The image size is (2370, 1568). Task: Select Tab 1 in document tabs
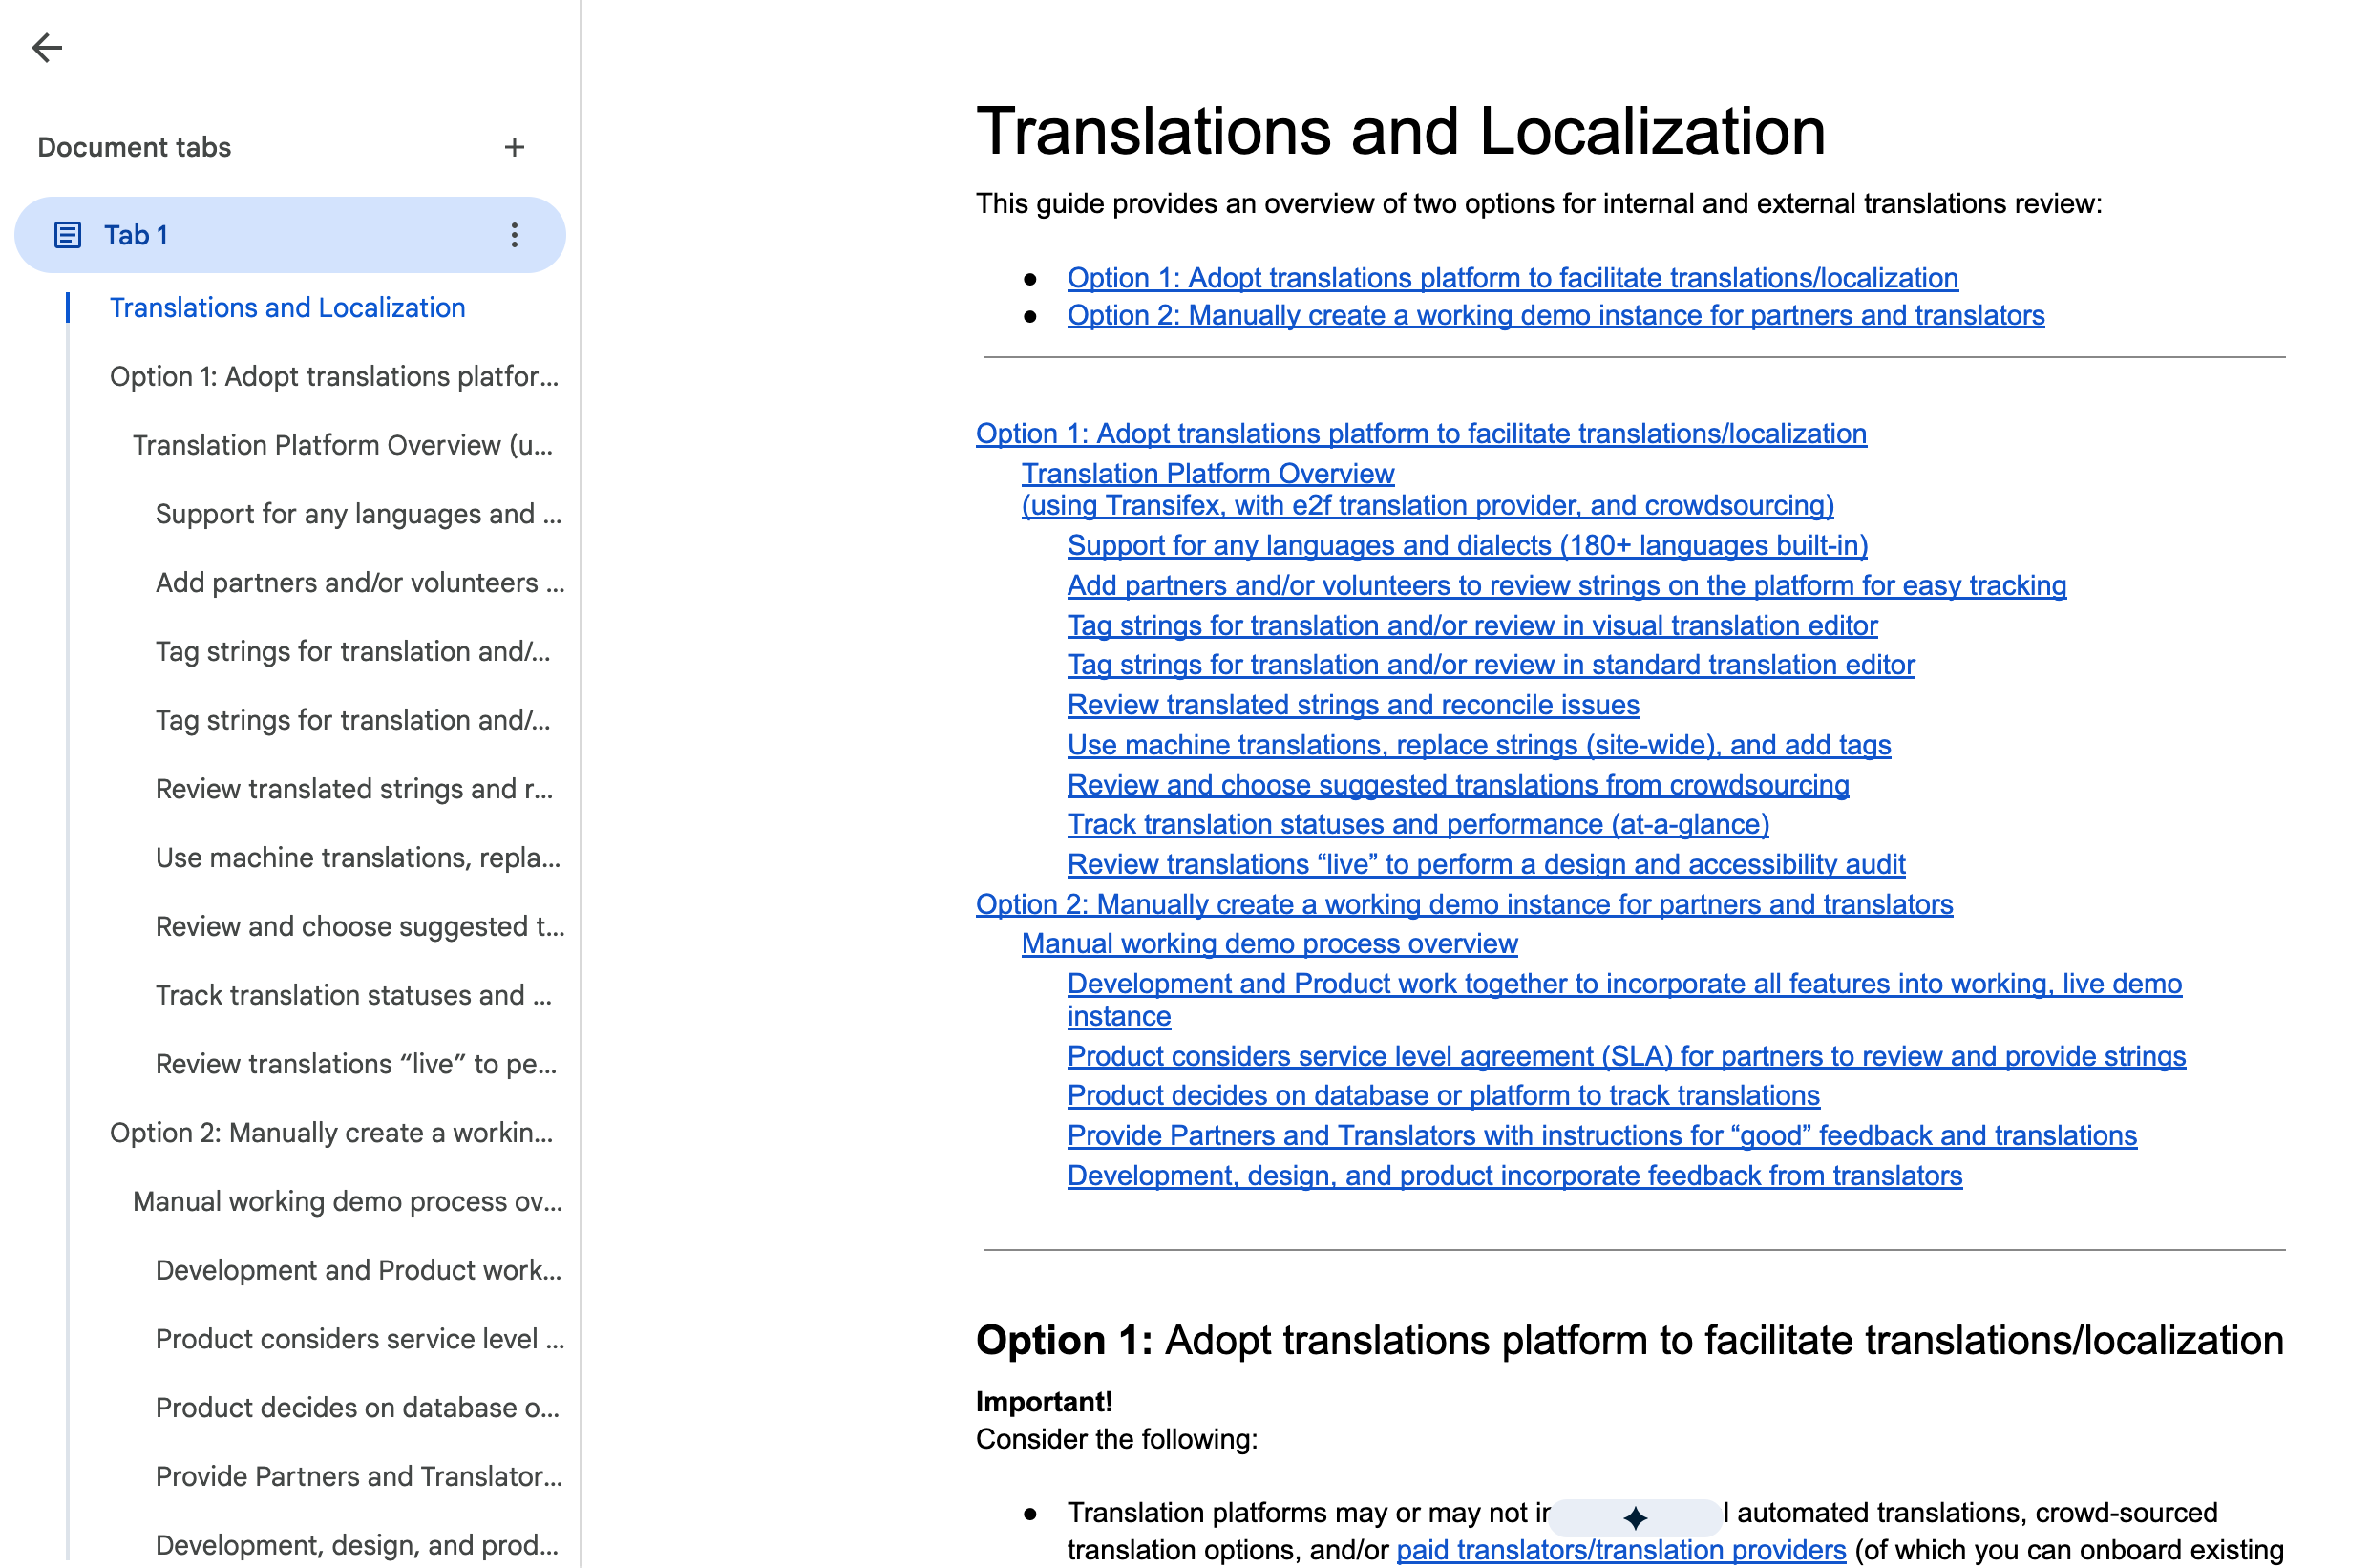(290, 235)
